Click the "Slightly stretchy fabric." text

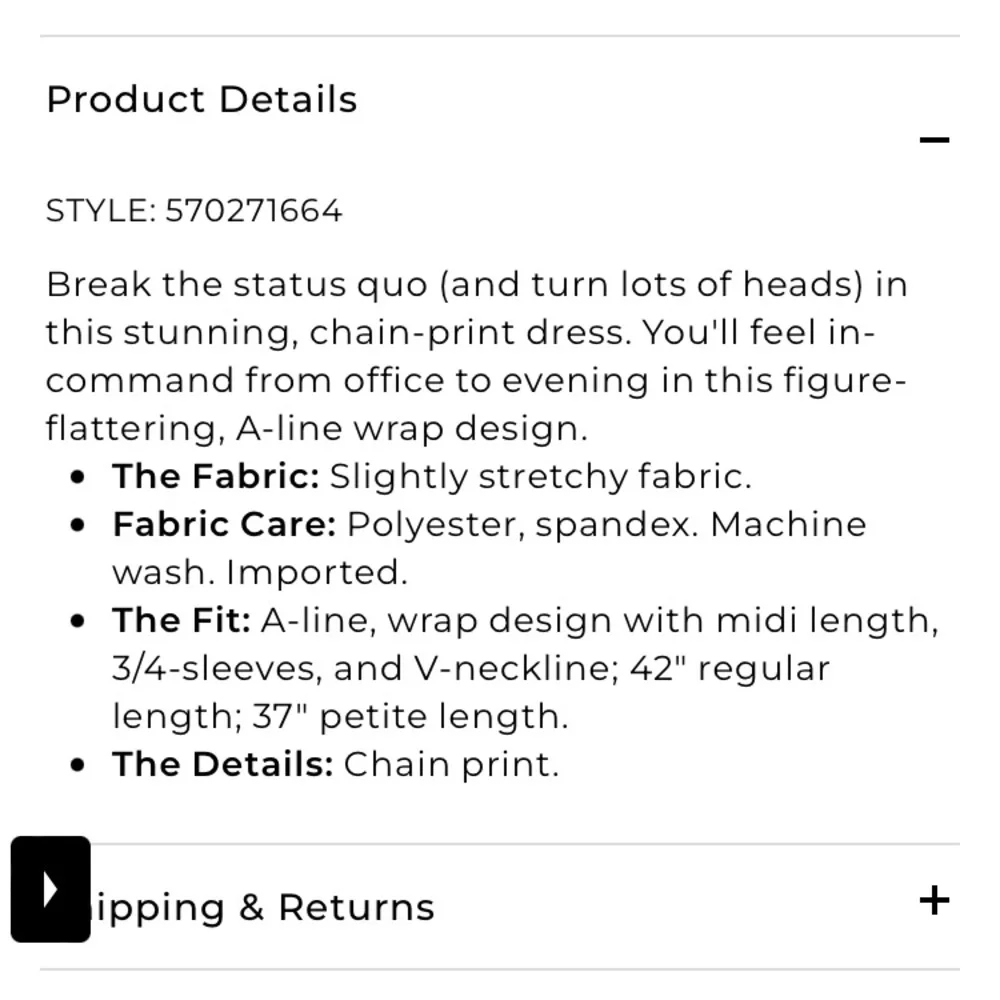pyautogui.click(x=540, y=476)
